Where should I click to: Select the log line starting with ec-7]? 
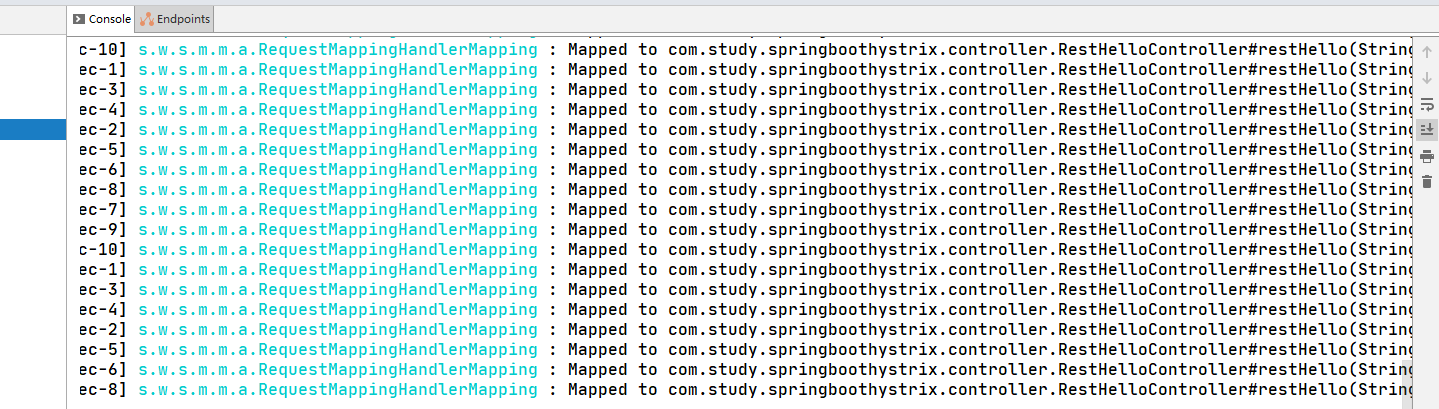pos(745,210)
